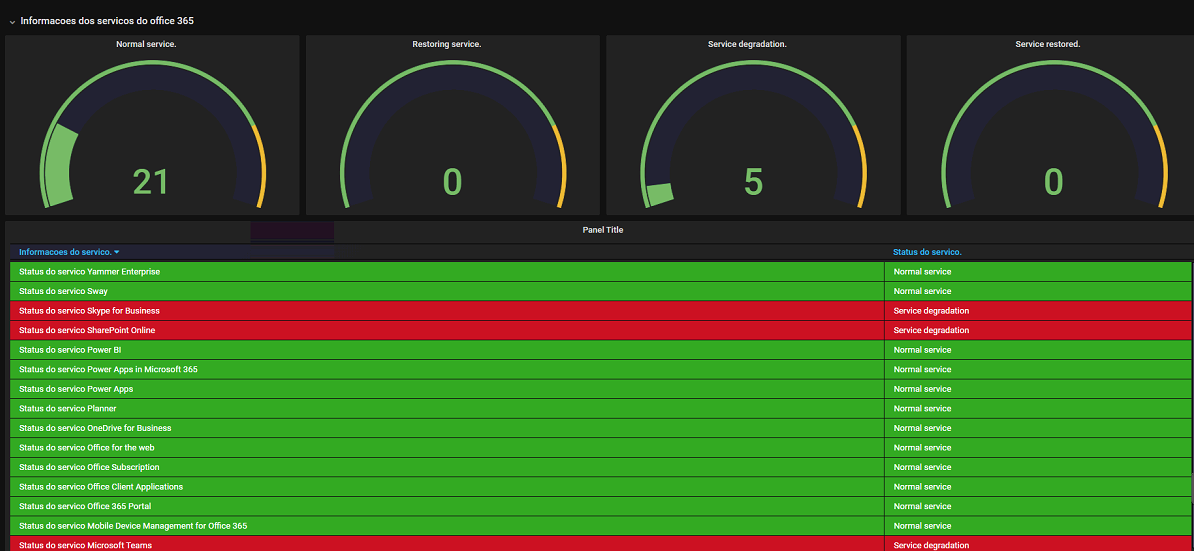Click Normal service status for Office 365 Portal
Screen dimensions: 1194x551
[x=922, y=506]
